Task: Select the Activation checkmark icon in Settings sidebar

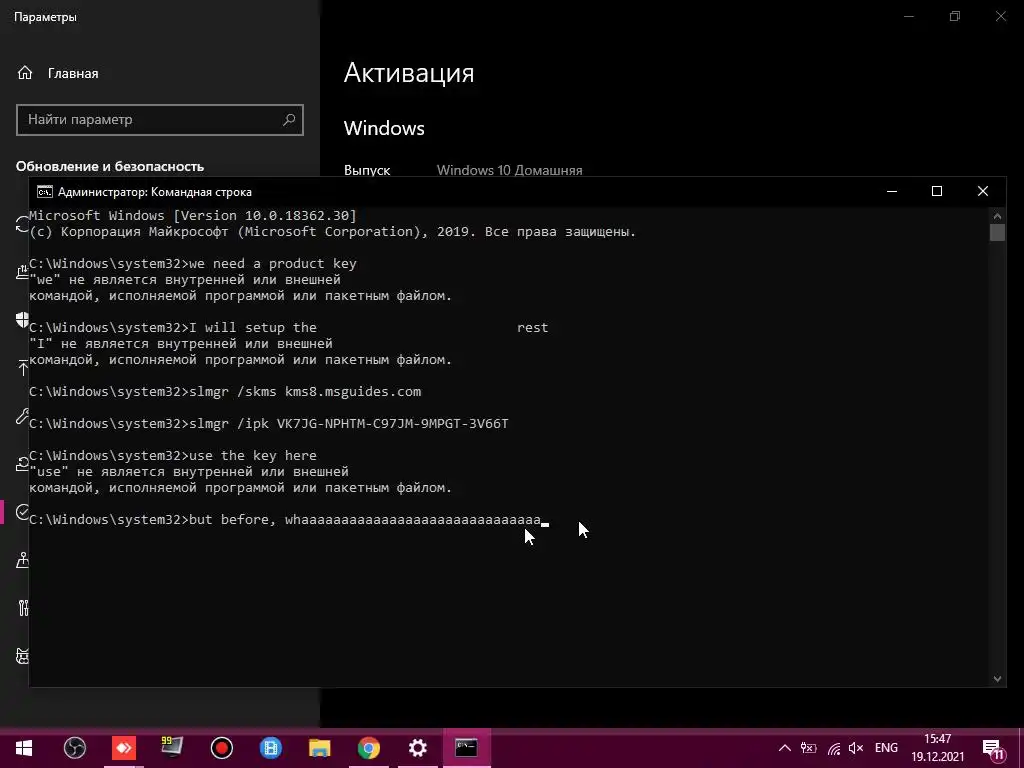Action: [x=22, y=512]
